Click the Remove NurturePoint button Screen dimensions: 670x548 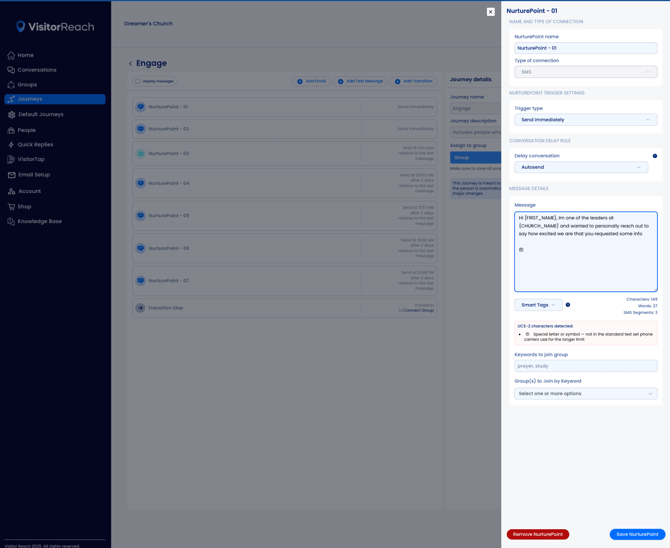(x=537, y=534)
